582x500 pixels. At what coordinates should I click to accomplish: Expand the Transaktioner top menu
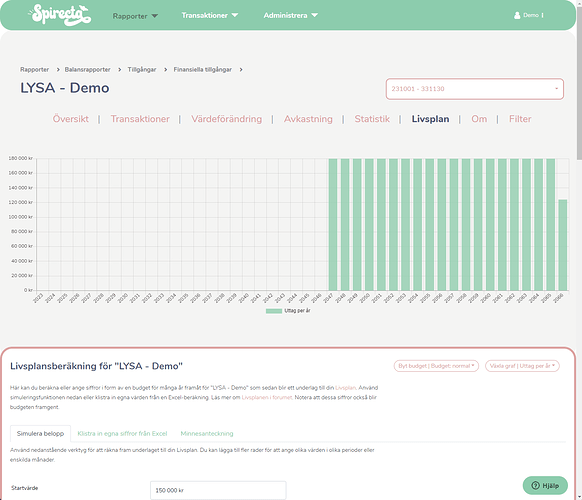[209, 15]
